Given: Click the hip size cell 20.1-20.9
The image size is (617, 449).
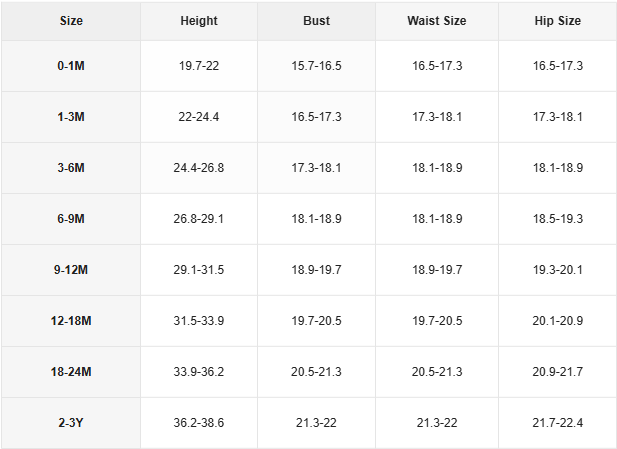Looking at the screenshot, I should pyautogui.click(x=558, y=321).
